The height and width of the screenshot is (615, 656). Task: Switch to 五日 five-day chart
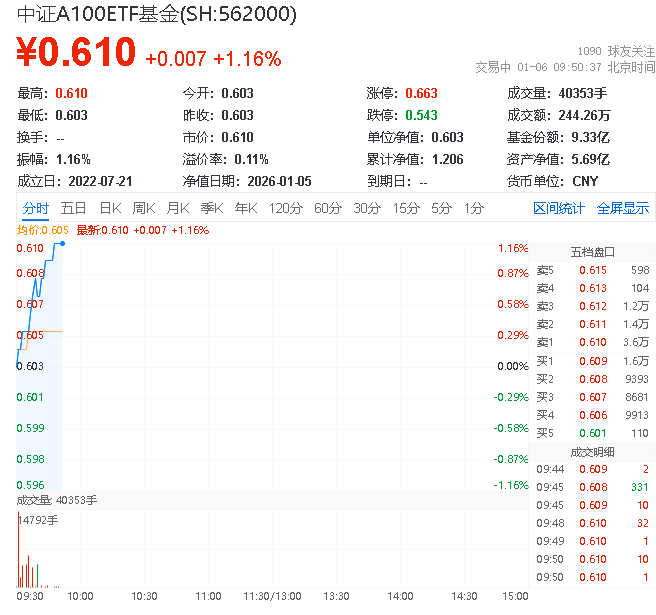coord(73,208)
